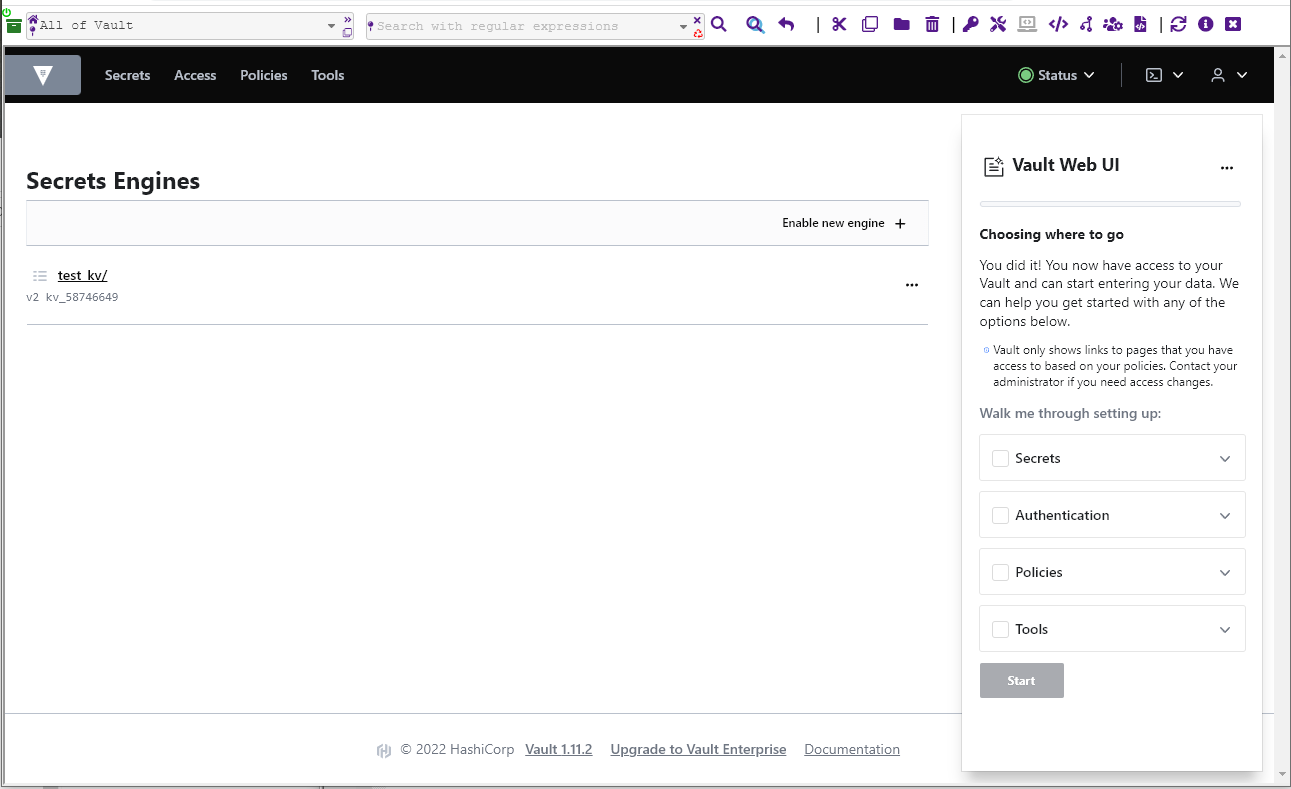
Task: Check the Tools walkthrough checkbox
Action: point(1000,629)
